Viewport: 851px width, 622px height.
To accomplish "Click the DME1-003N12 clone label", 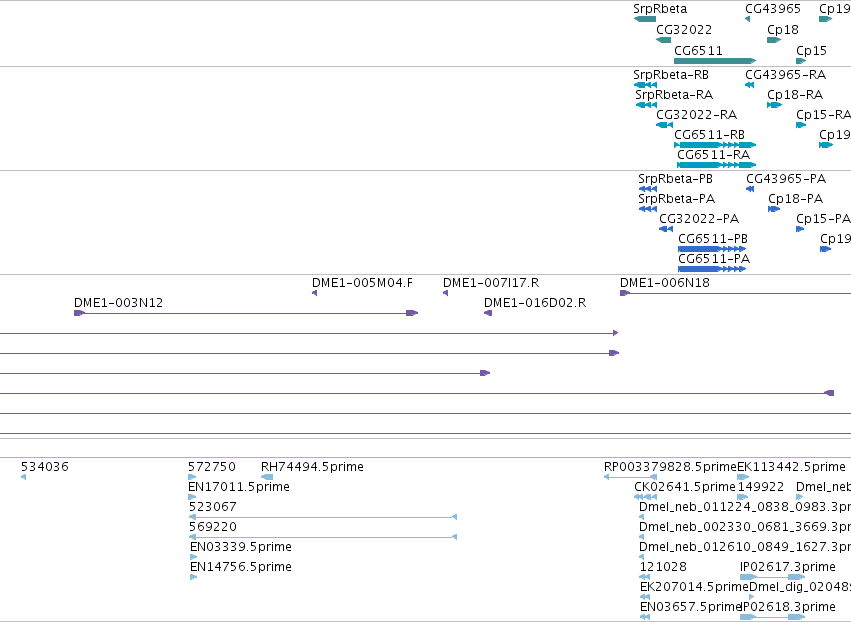I will click(x=118, y=303).
